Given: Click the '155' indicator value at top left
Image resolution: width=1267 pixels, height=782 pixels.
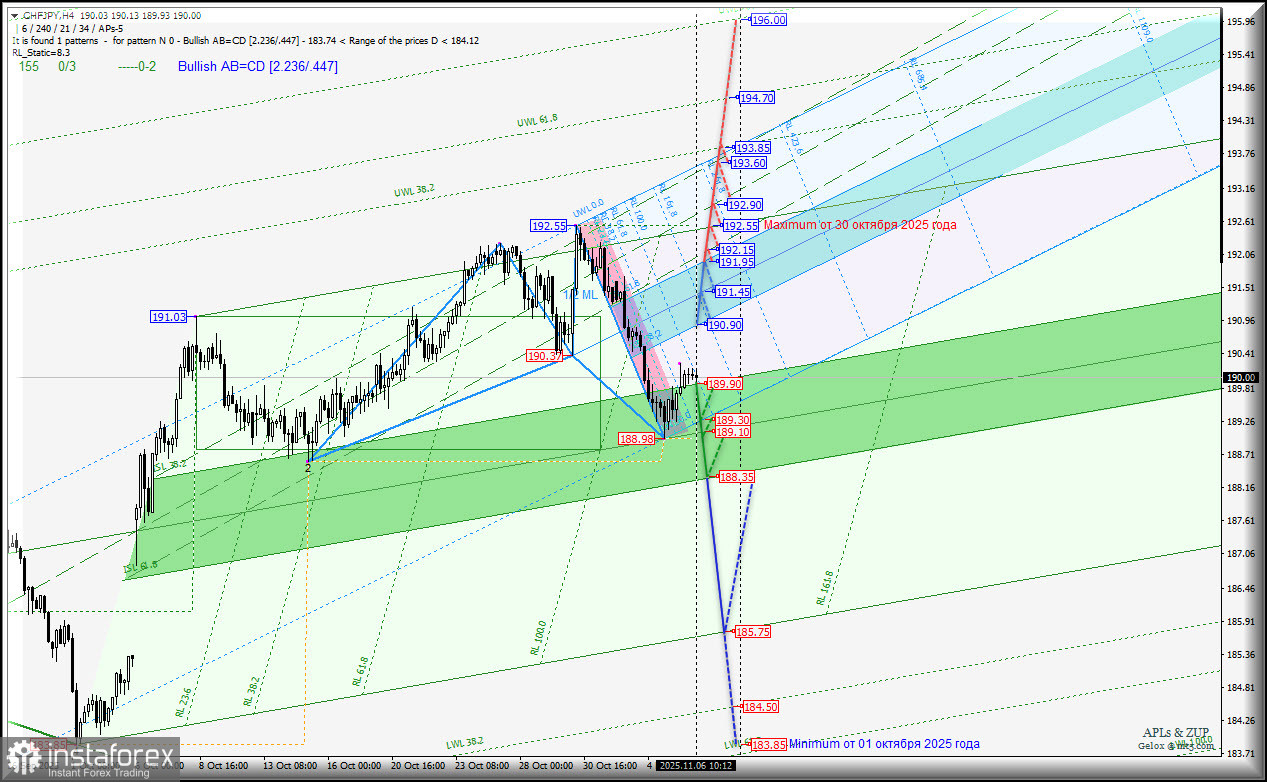Looking at the screenshot, I should click(x=29, y=66).
